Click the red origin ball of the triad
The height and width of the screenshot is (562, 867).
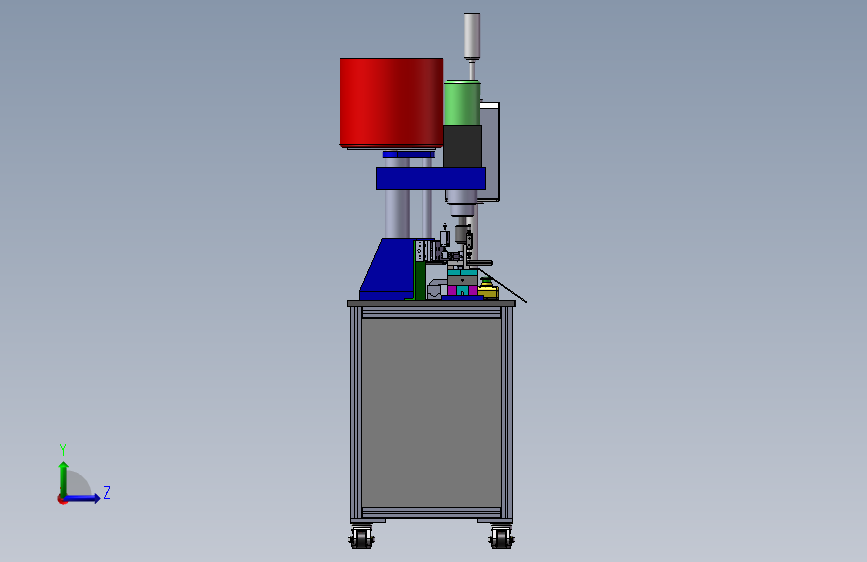coord(62,499)
